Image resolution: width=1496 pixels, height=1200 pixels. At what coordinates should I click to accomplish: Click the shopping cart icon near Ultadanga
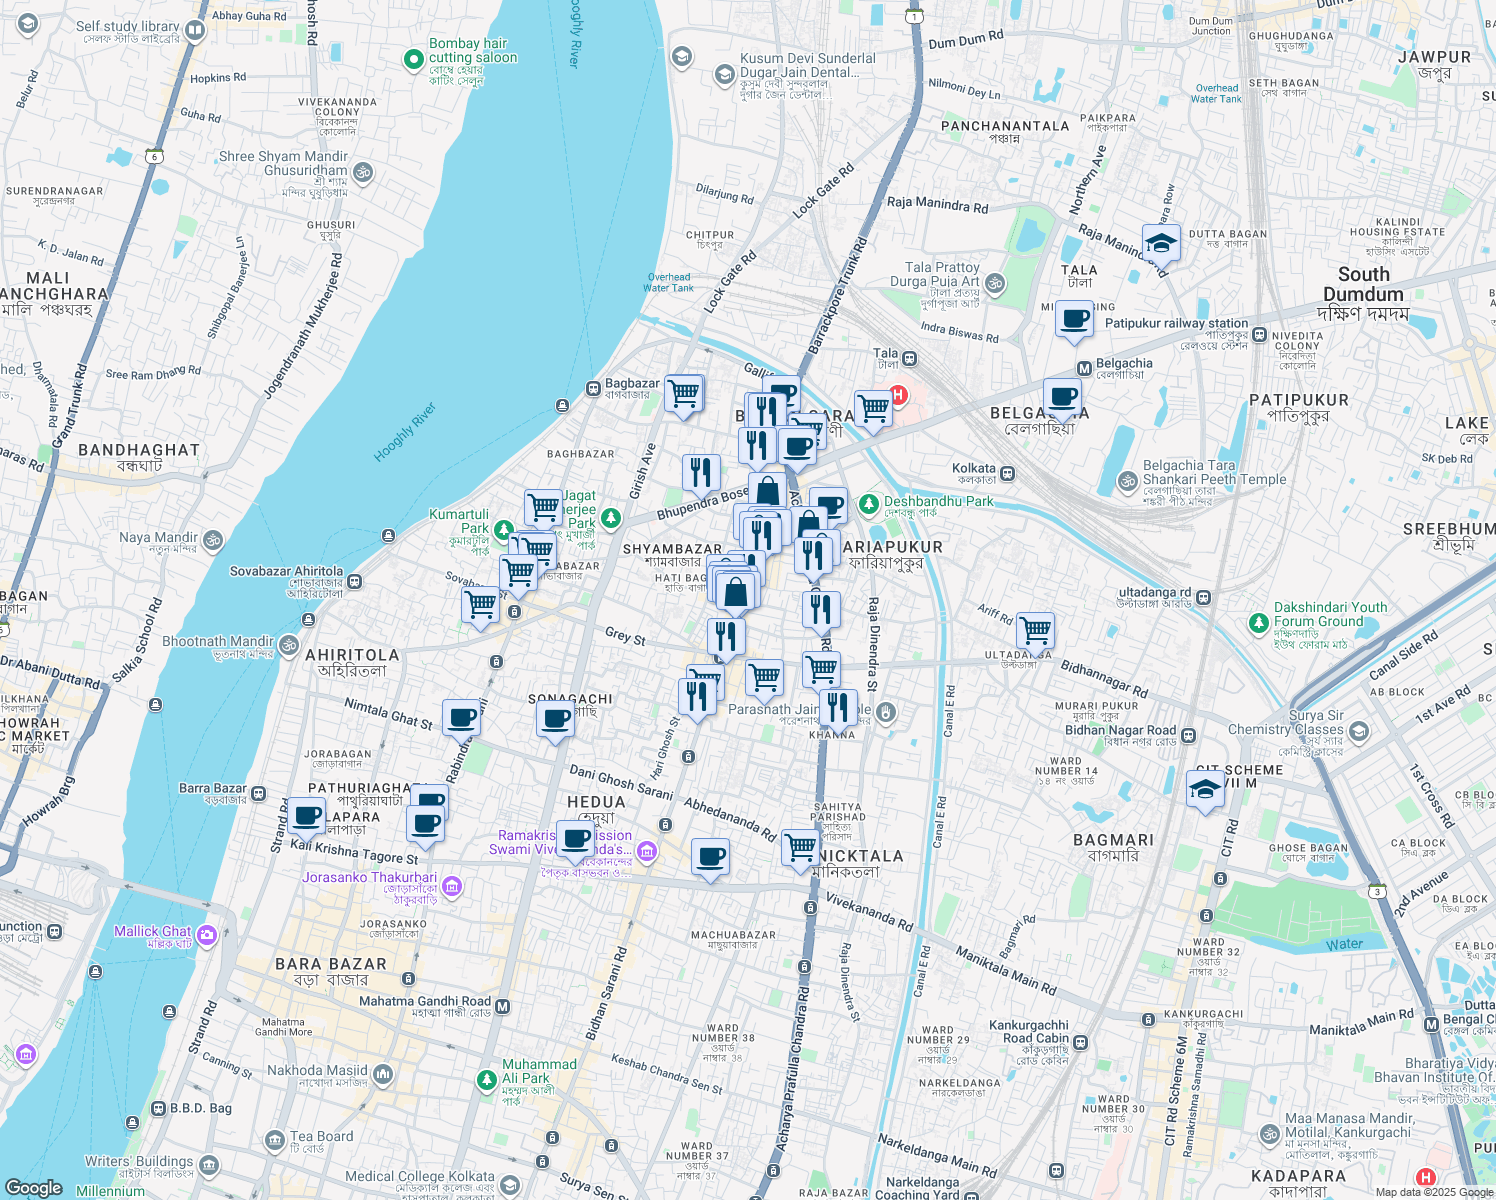pyautogui.click(x=1035, y=629)
